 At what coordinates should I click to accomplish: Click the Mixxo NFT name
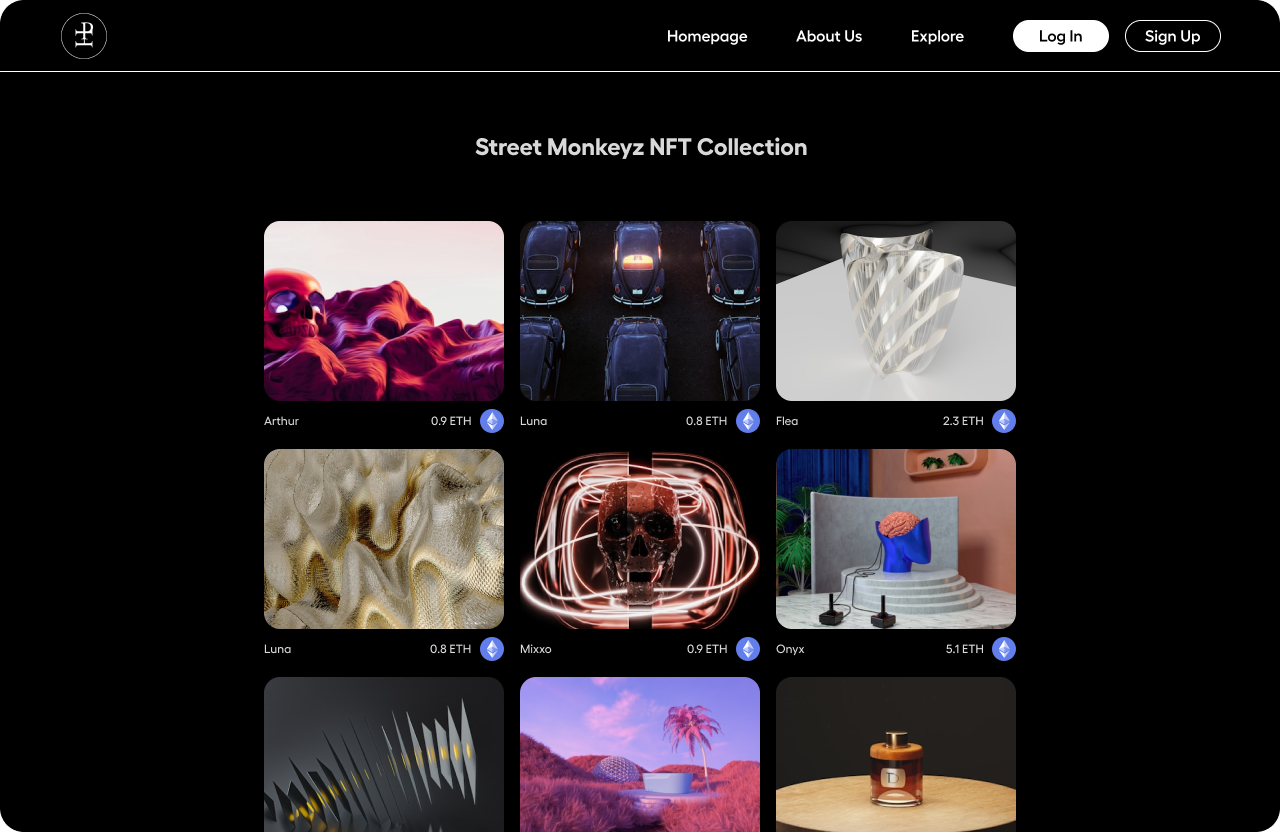[x=536, y=649]
